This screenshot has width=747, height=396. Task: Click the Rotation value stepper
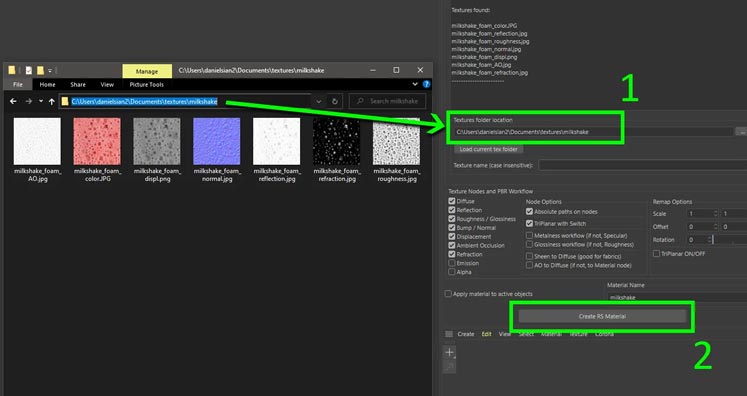coord(710,240)
